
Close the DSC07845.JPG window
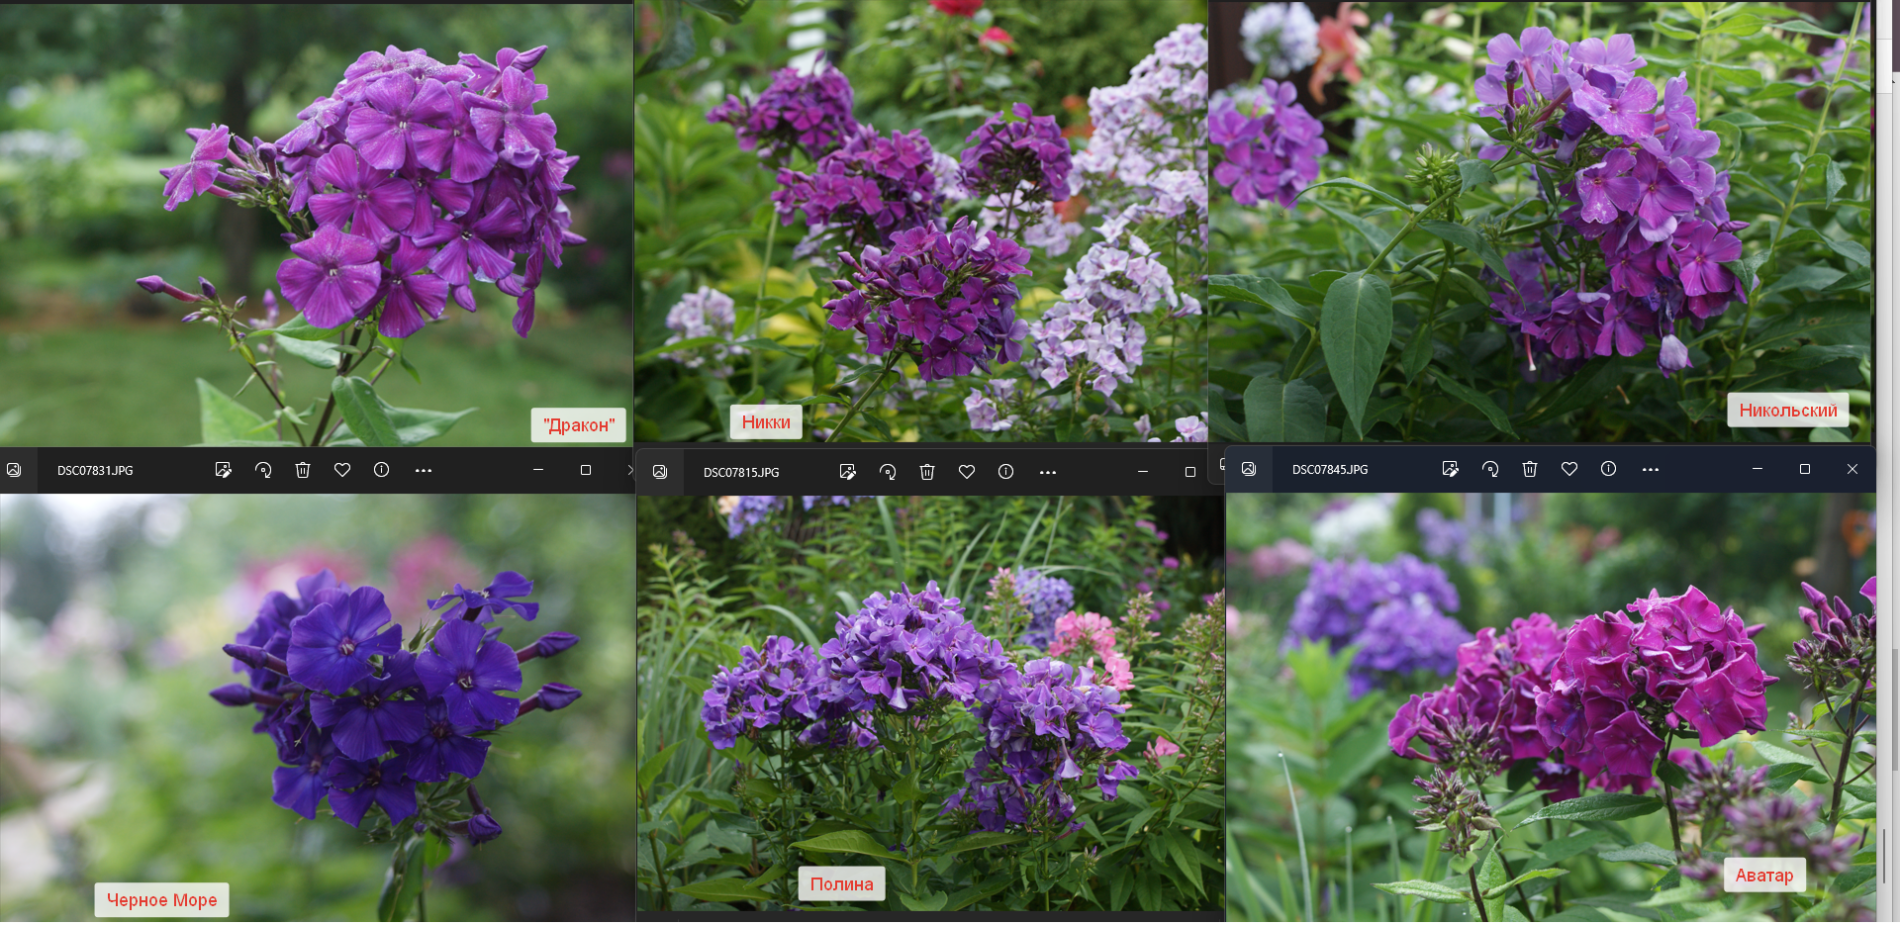click(x=1852, y=469)
